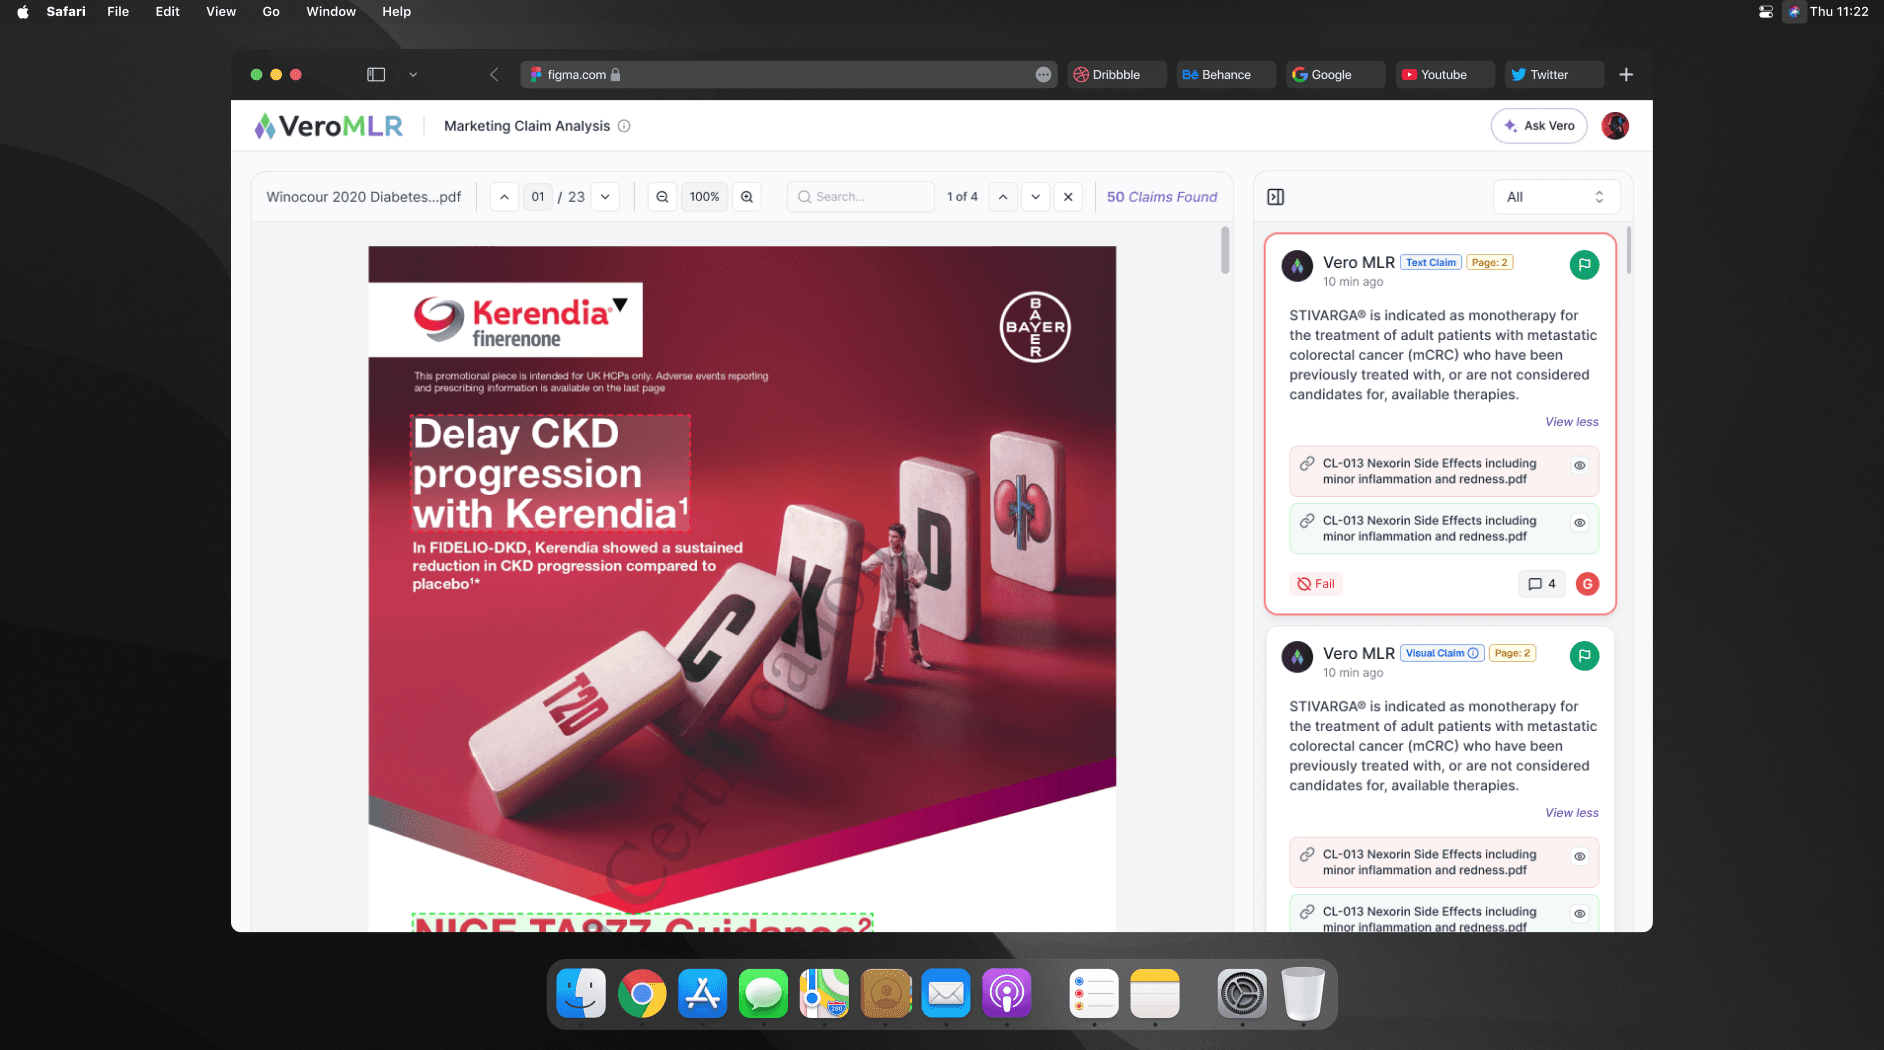Switch to the Youtube tab
This screenshot has width=1884, height=1050.
(x=1445, y=75)
